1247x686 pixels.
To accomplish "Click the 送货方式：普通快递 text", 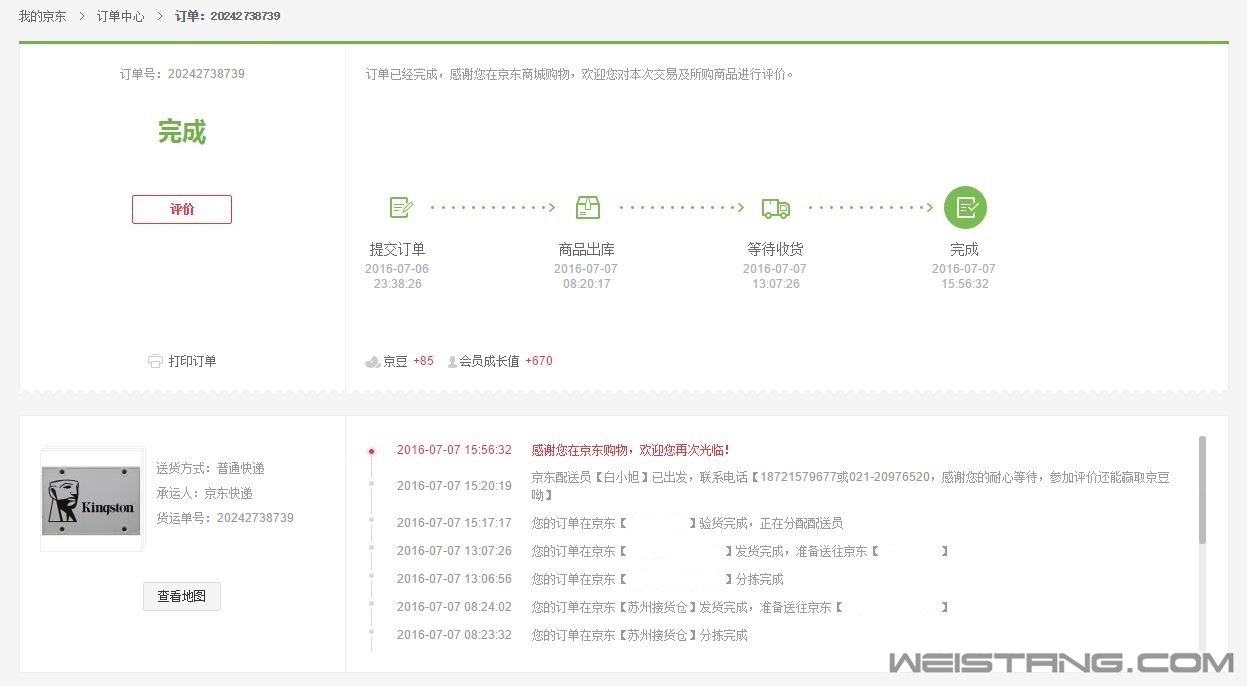I will pyautogui.click(x=210, y=468).
